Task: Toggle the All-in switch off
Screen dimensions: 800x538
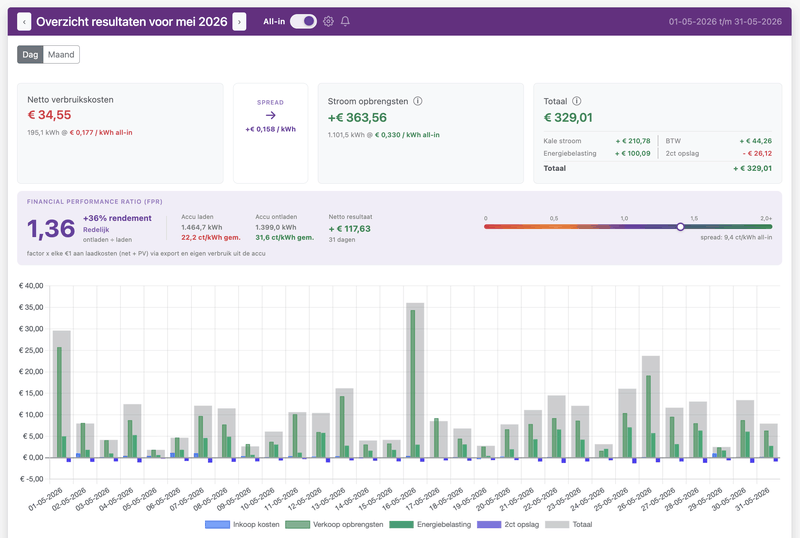Action: pyautogui.click(x=303, y=21)
